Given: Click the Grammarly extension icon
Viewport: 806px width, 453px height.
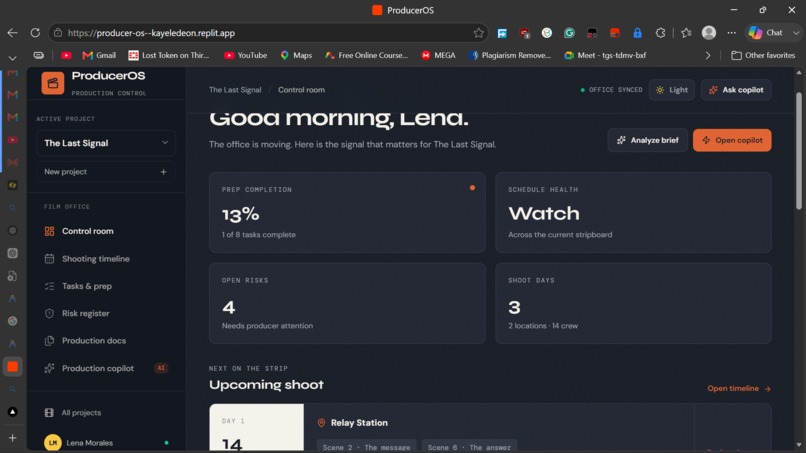Looking at the screenshot, I should (569, 33).
